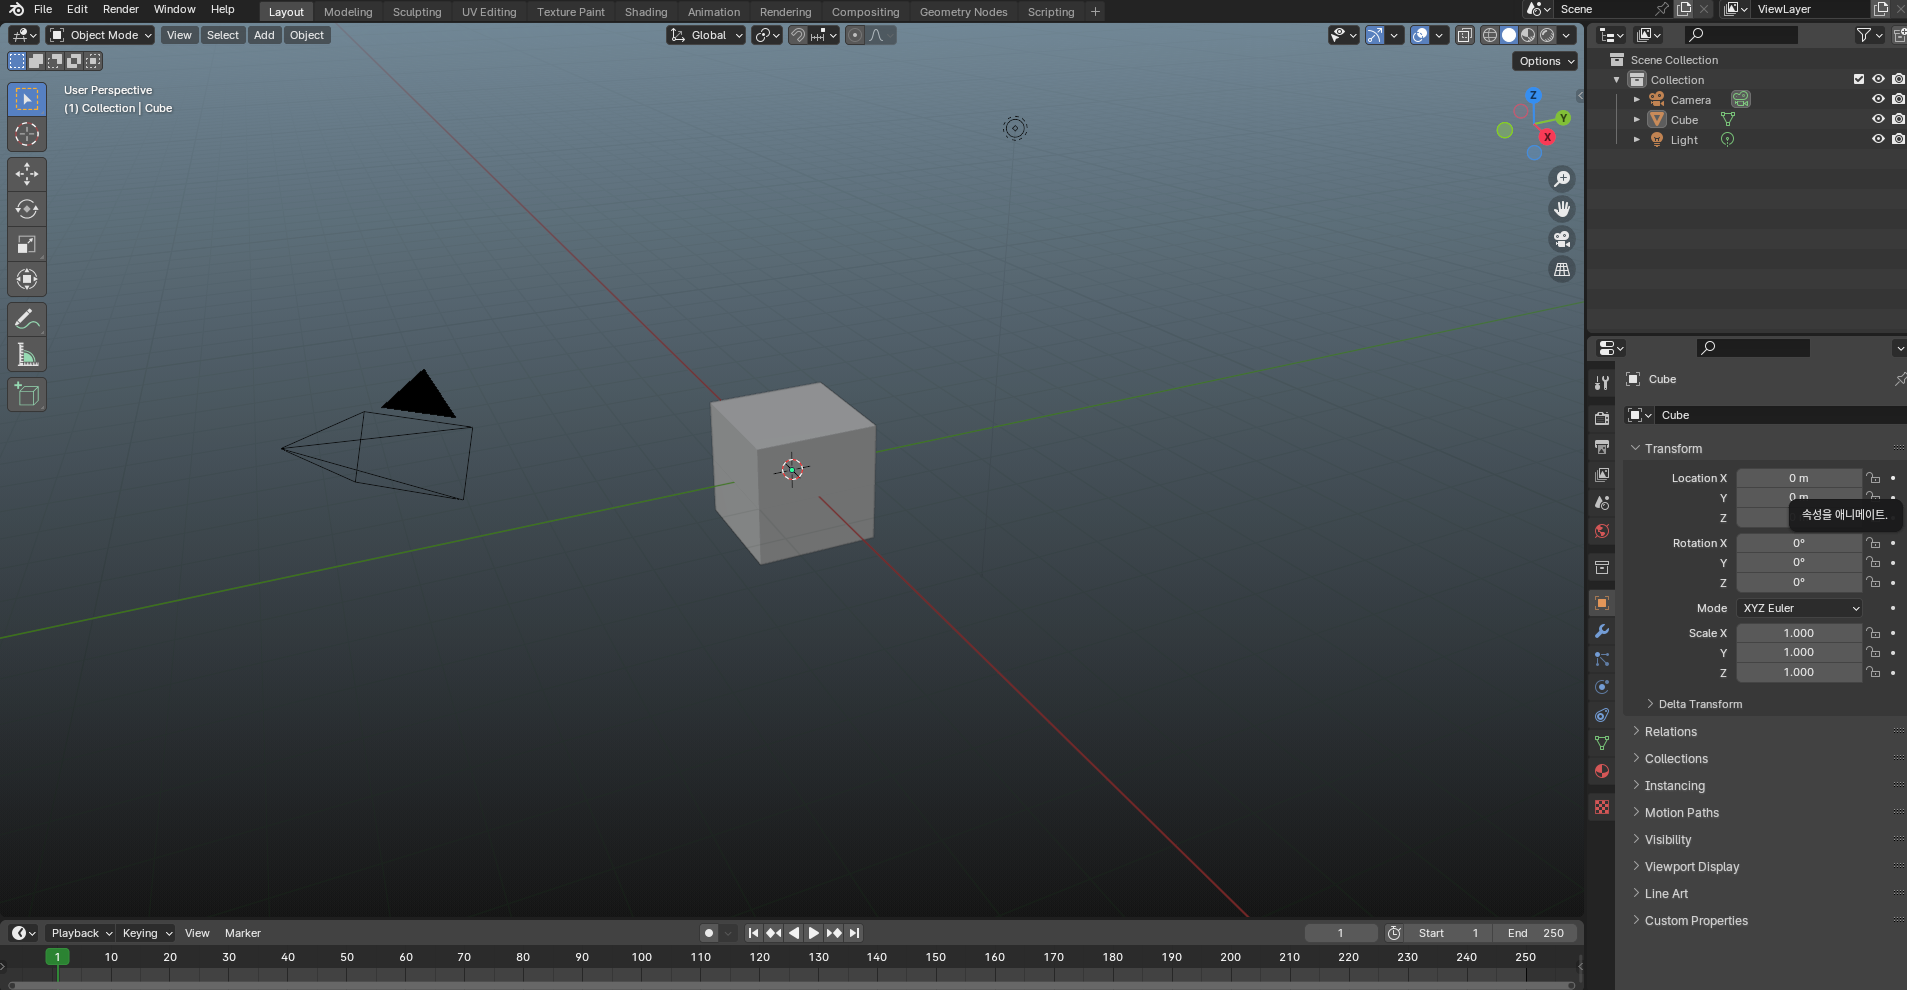Activate the Select Box tool
Image resolution: width=1907 pixels, height=990 pixels.
click(x=27, y=99)
